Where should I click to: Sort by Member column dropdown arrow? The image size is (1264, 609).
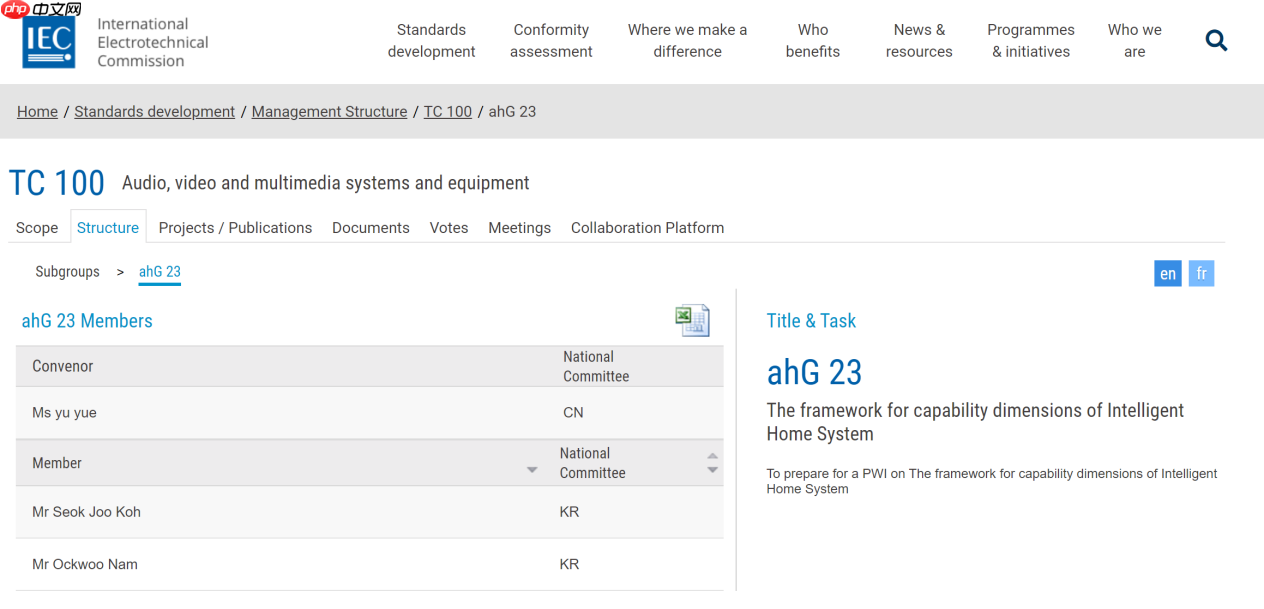pos(532,470)
